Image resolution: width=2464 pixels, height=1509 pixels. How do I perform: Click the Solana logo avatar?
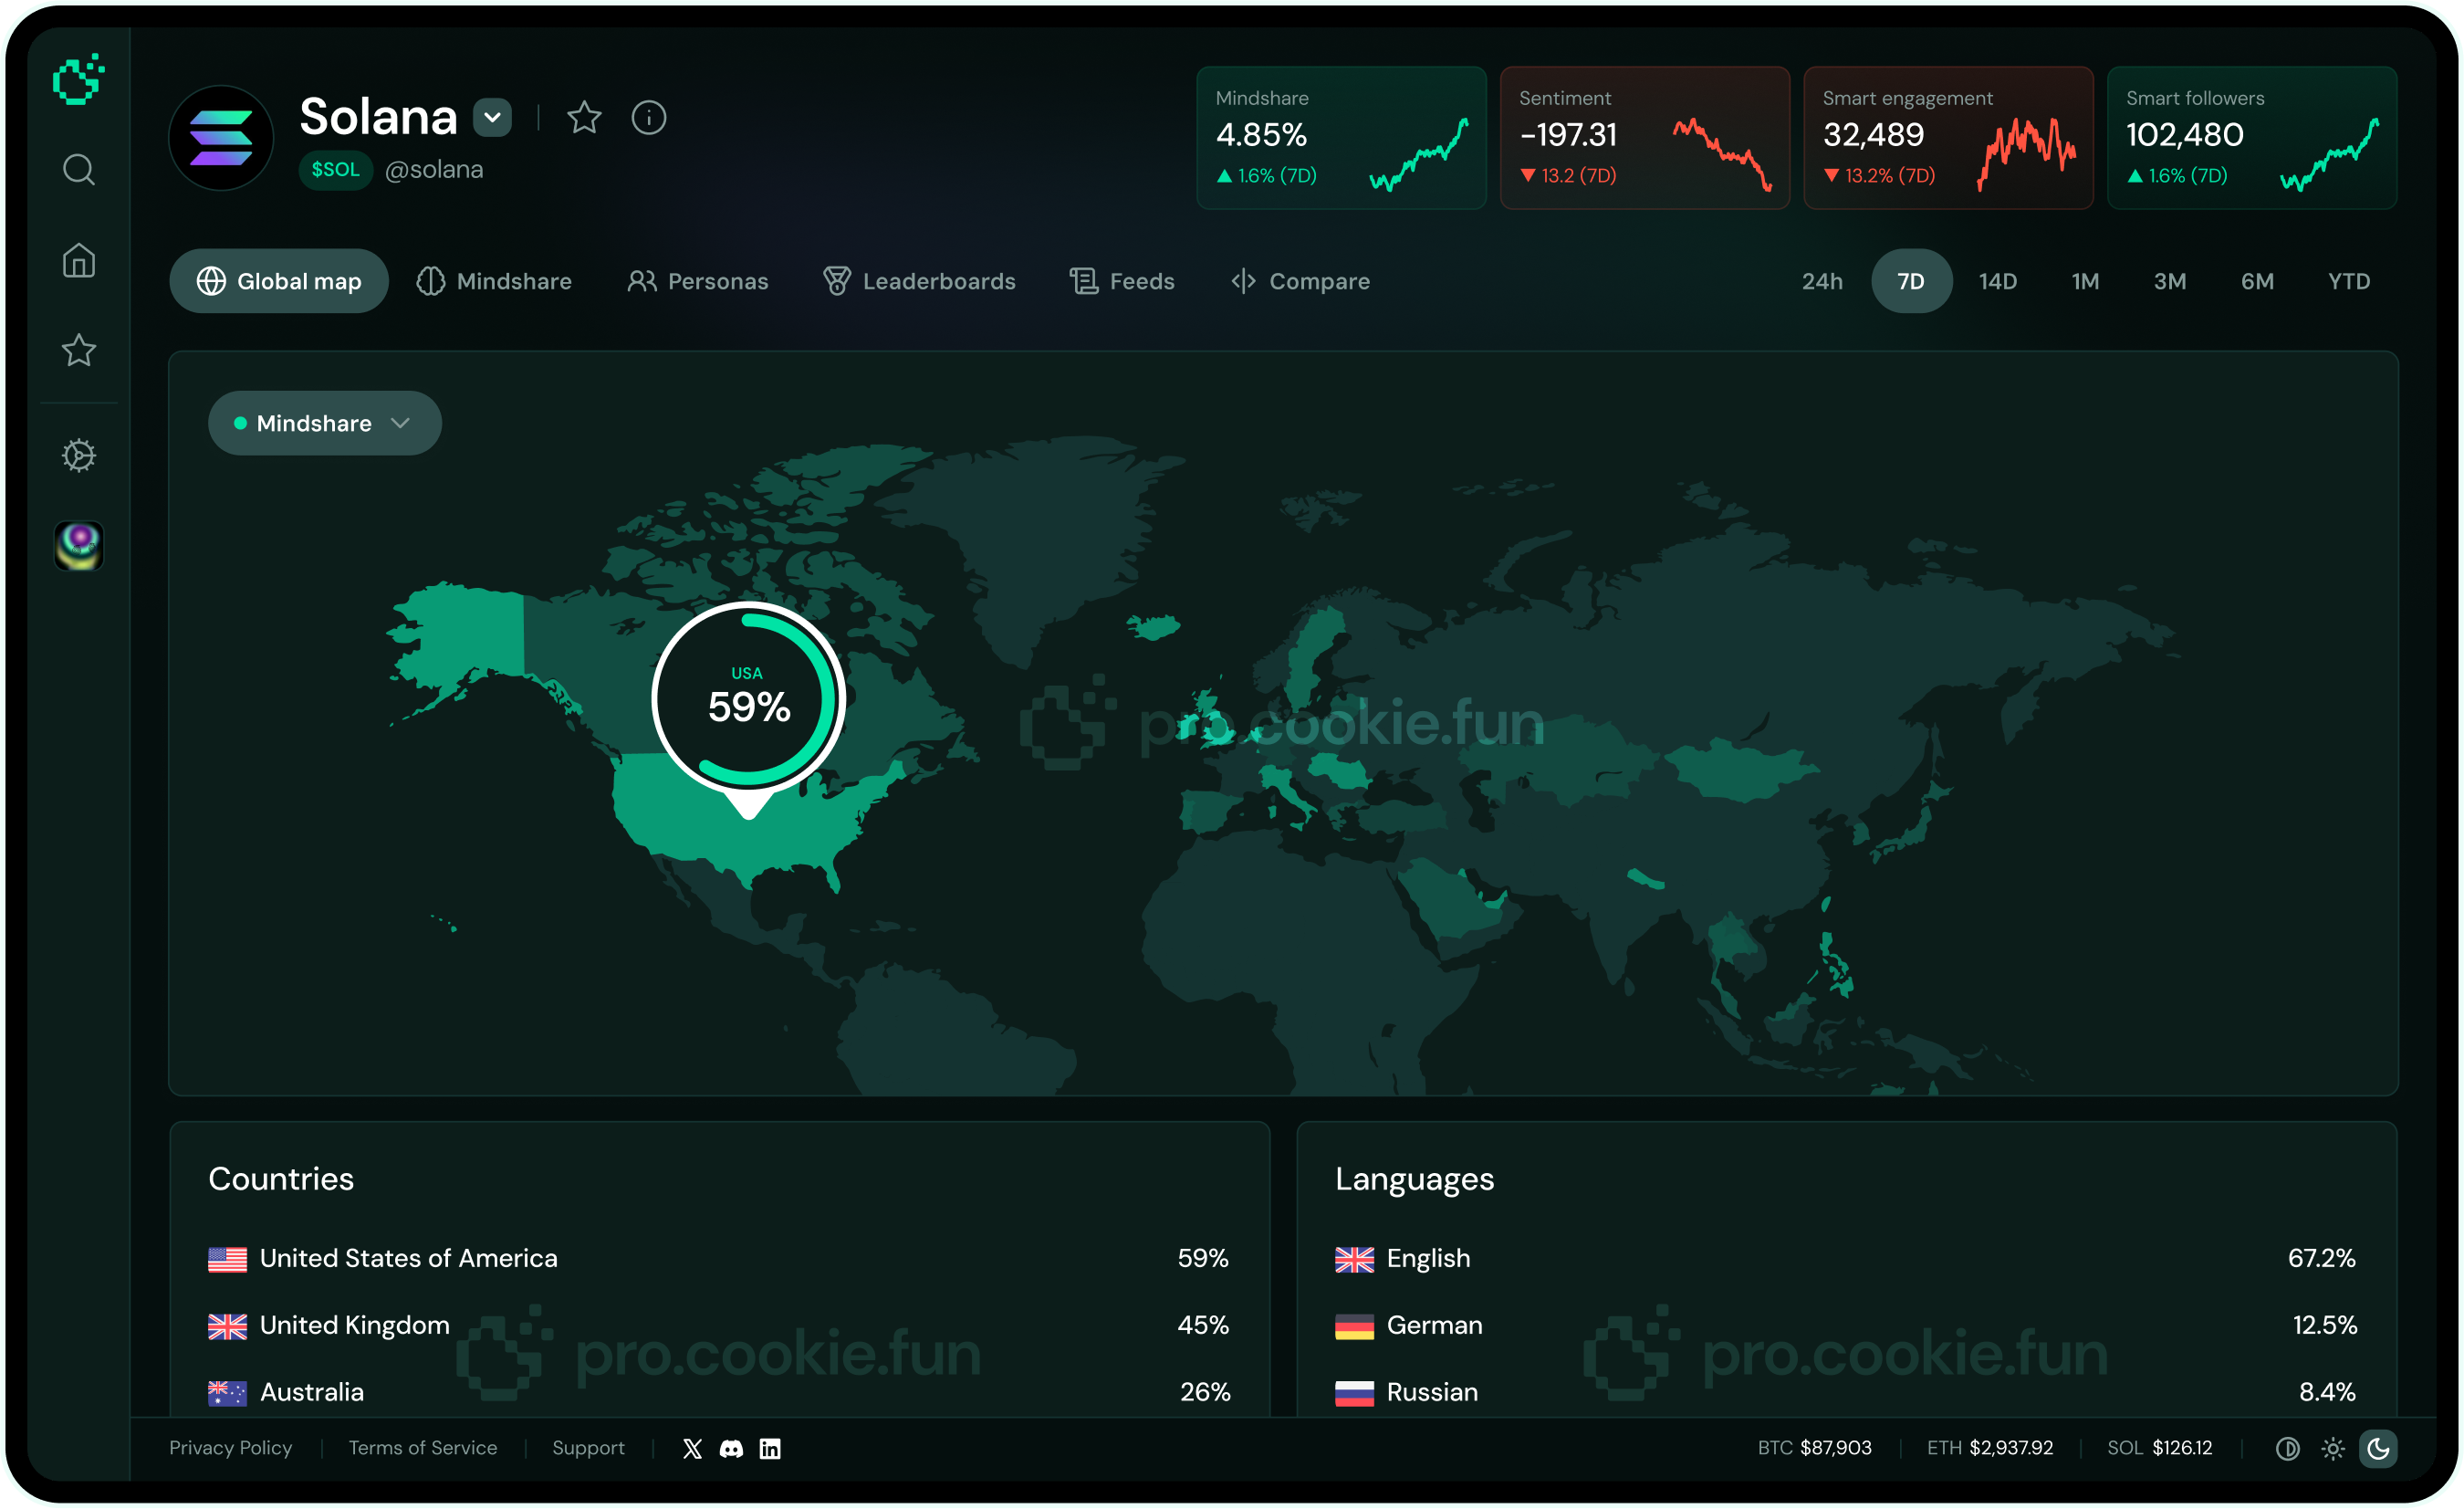click(x=221, y=138)
